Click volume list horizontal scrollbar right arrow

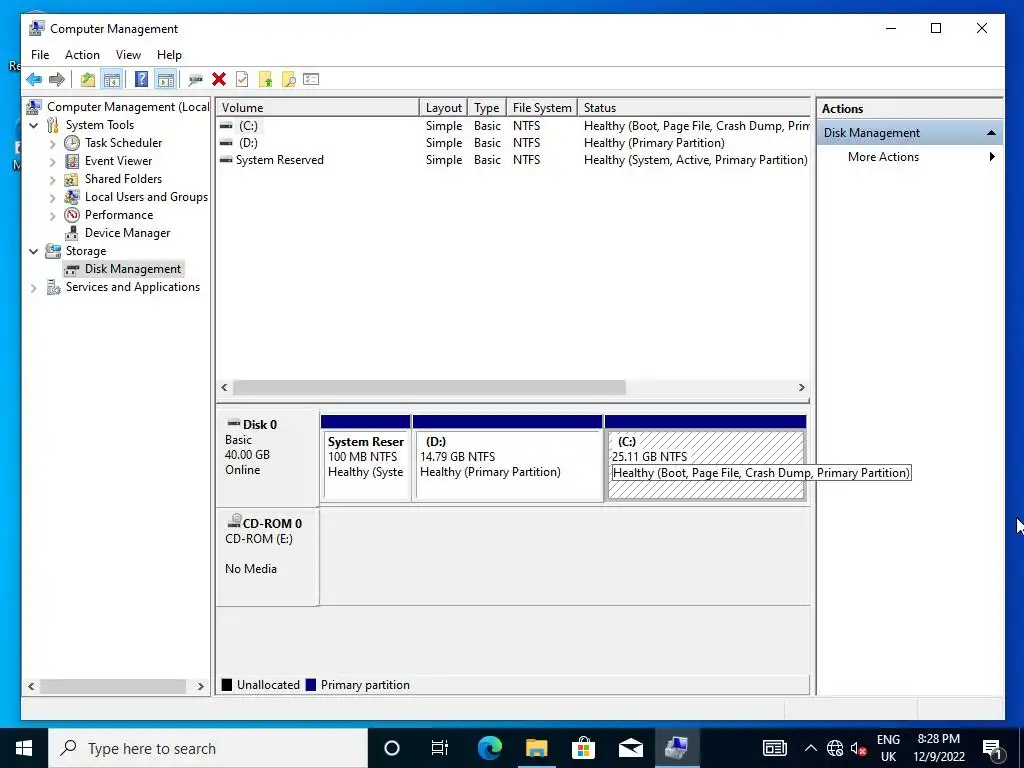point(801,387)
